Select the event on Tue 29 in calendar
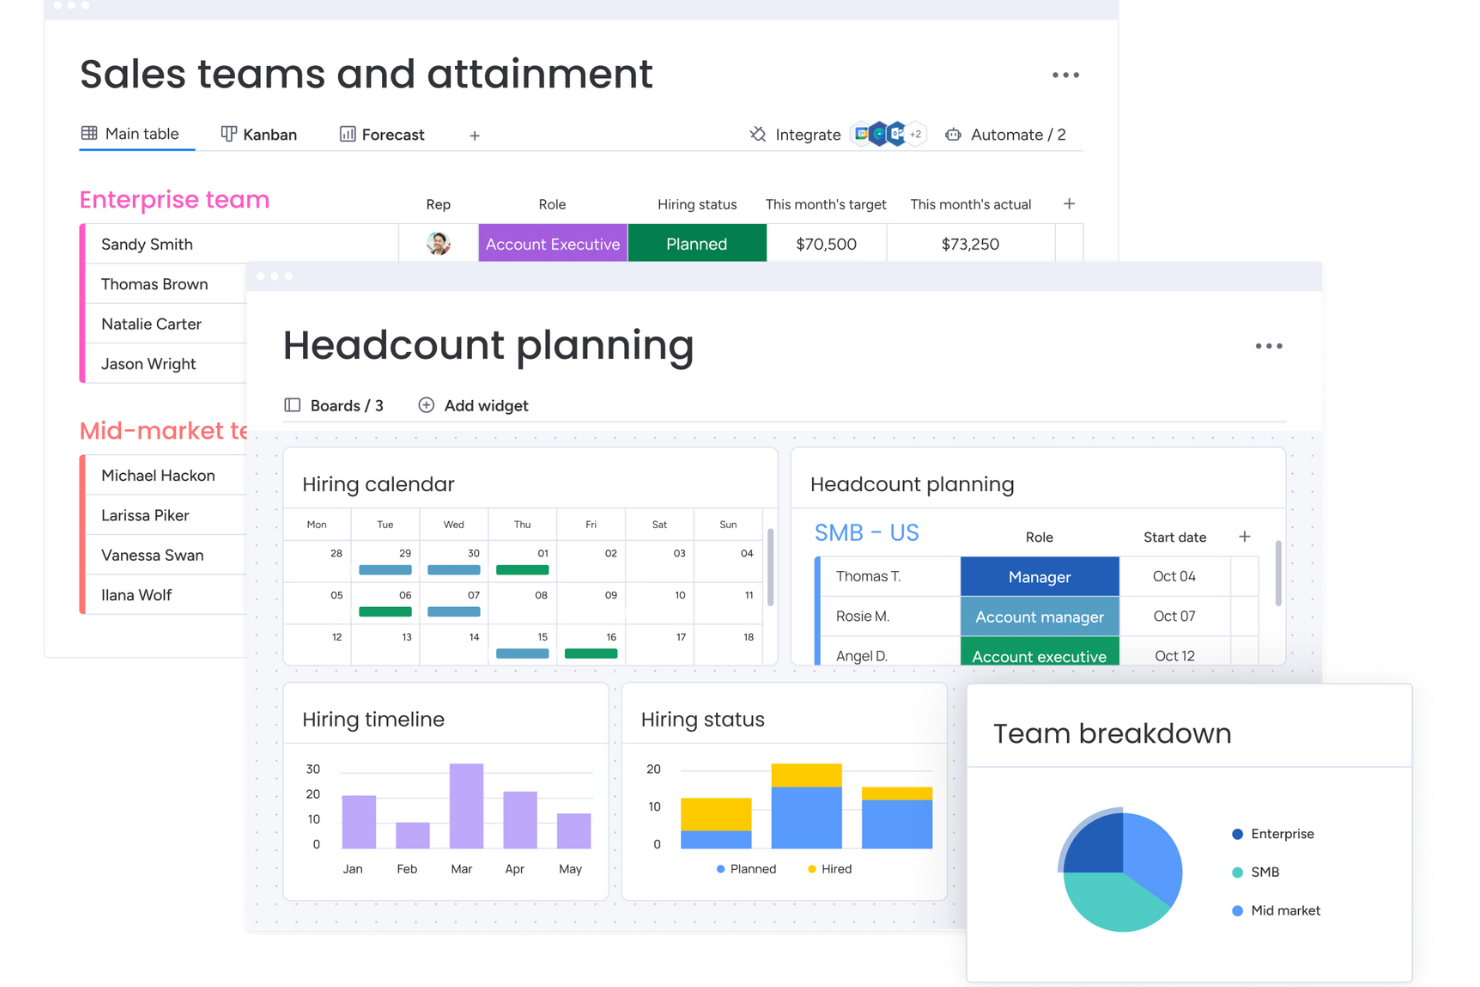 click(385, 570)
